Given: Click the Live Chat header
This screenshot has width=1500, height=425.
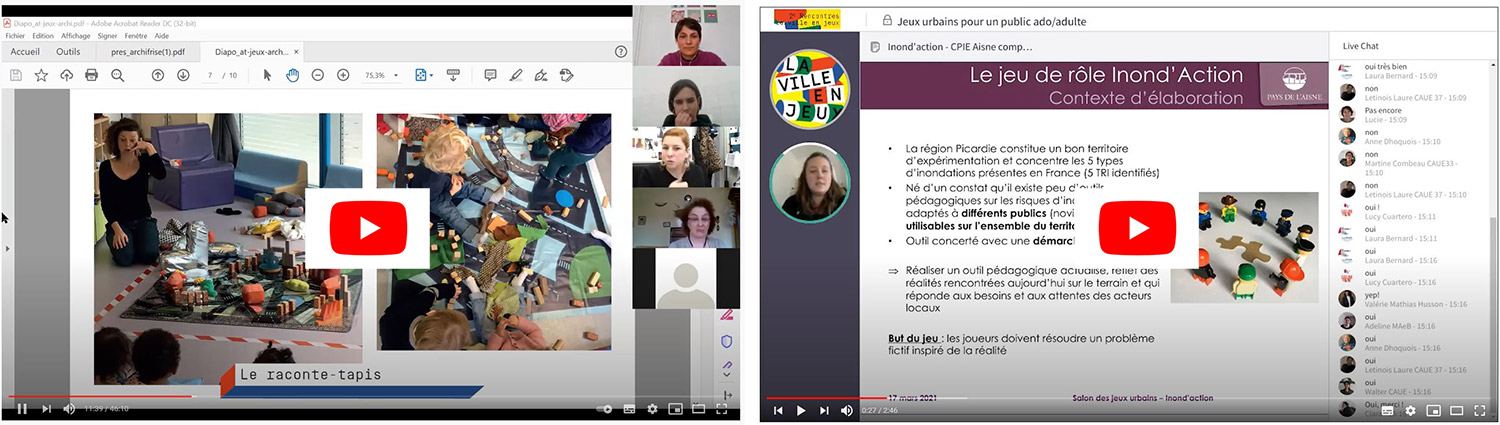Looking at the screenshot, I should [1361, 46].
